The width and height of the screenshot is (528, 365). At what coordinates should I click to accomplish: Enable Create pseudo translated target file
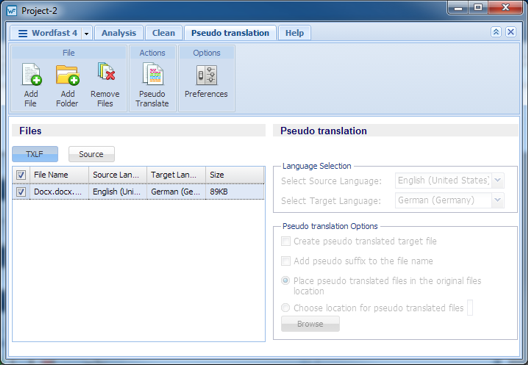286,241
